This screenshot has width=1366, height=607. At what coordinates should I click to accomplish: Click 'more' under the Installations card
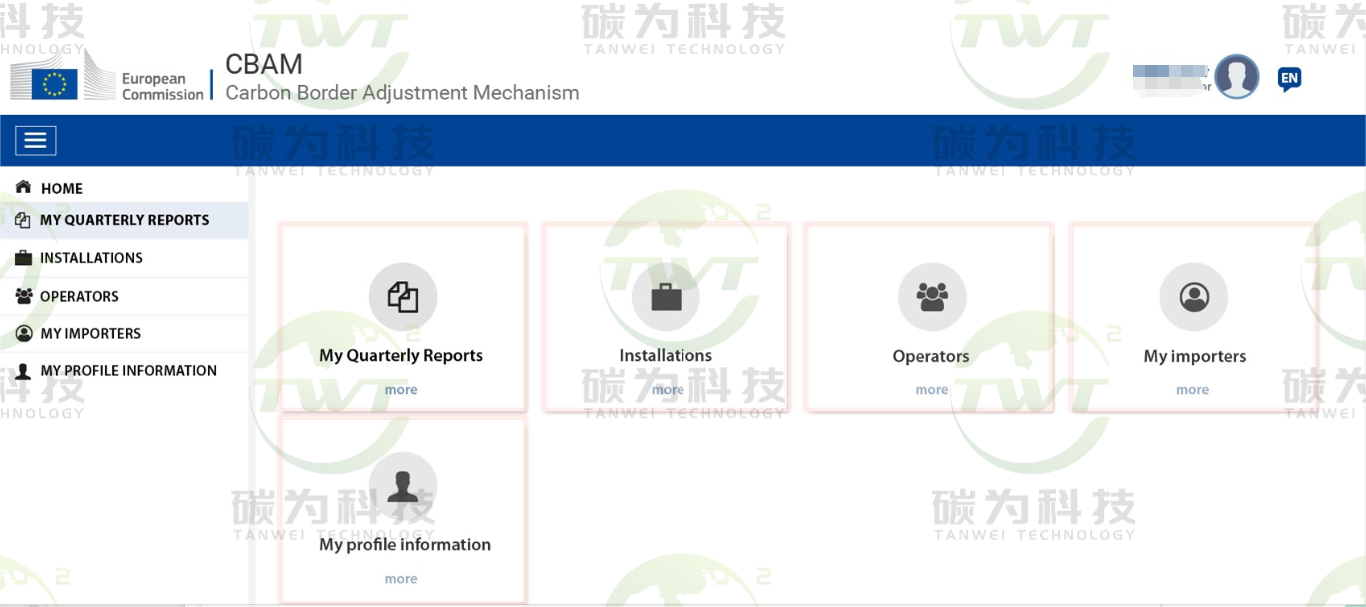[x=668, y=390]
